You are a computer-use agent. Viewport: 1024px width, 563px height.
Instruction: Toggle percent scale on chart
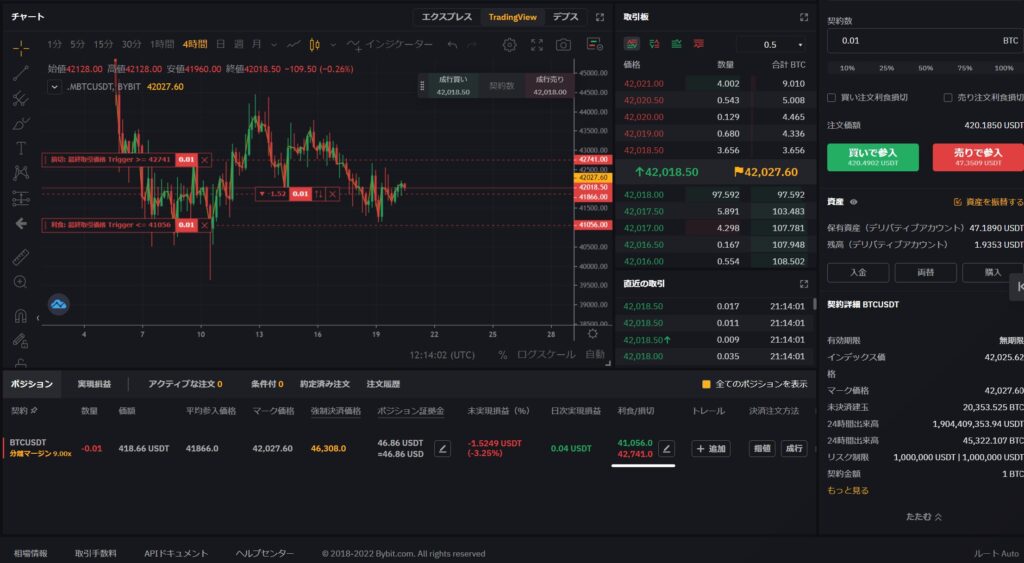(502, 355)
